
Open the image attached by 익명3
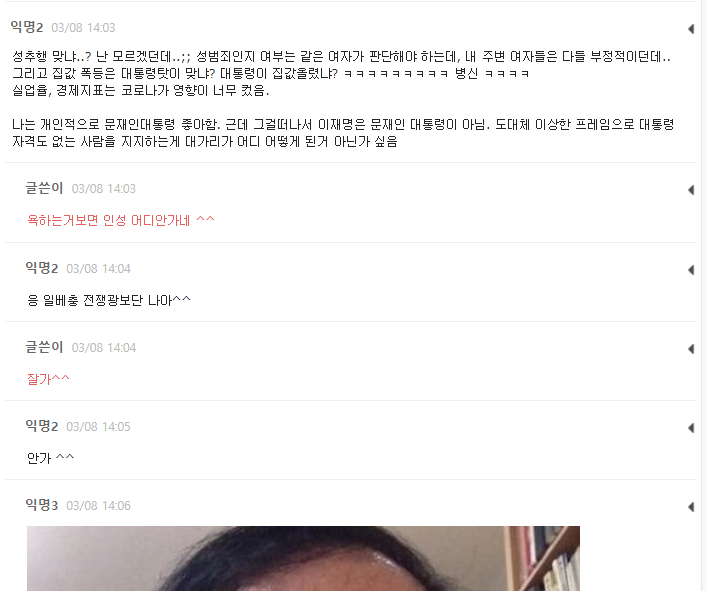tap(303, 558)
